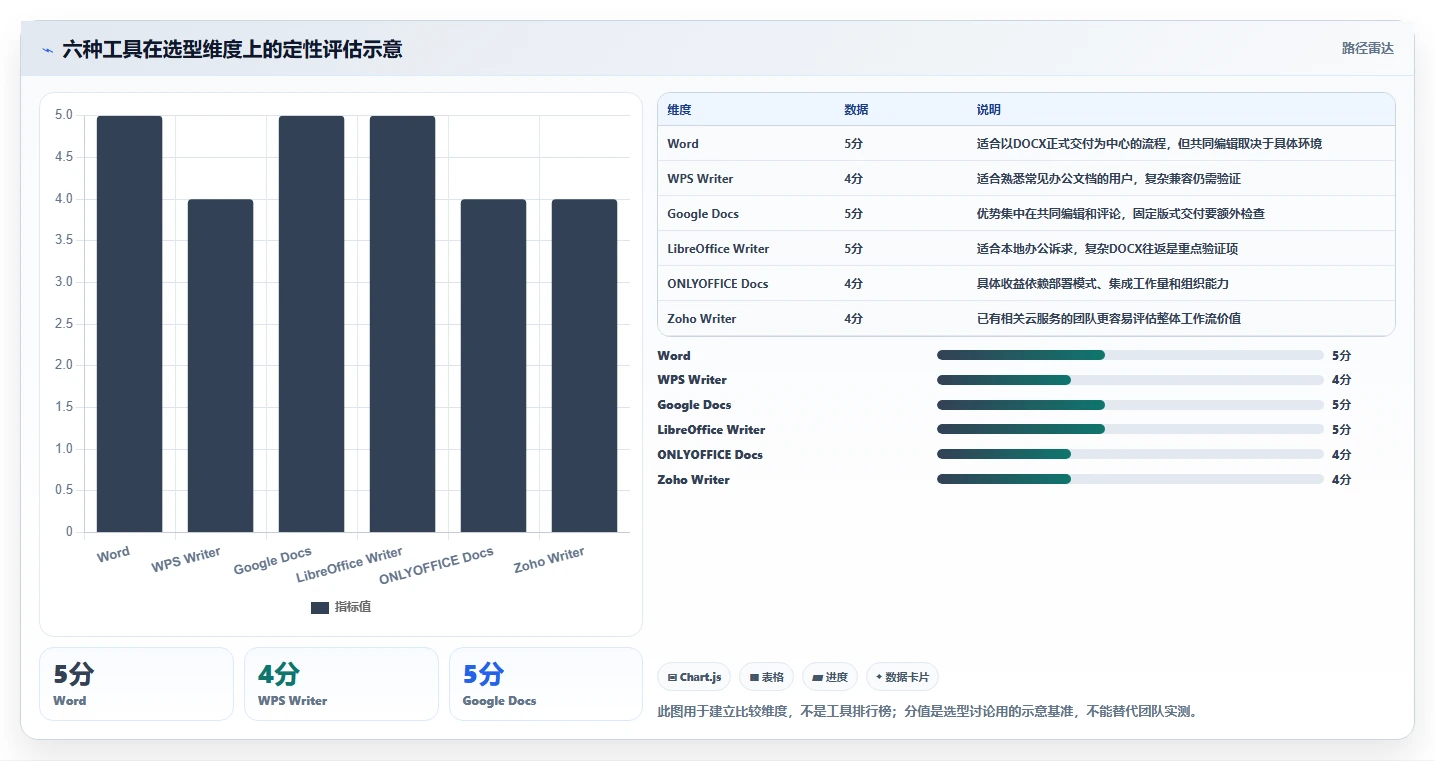This screenshot has width=1435, height=761.
Task: Select the WPS Writer bar in chart
Action: tap(220, 366)
